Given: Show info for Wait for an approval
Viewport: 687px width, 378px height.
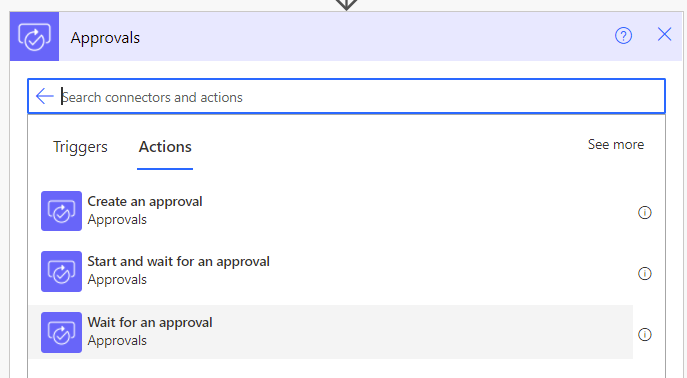Looking at the screenshot, I should 645,335.
